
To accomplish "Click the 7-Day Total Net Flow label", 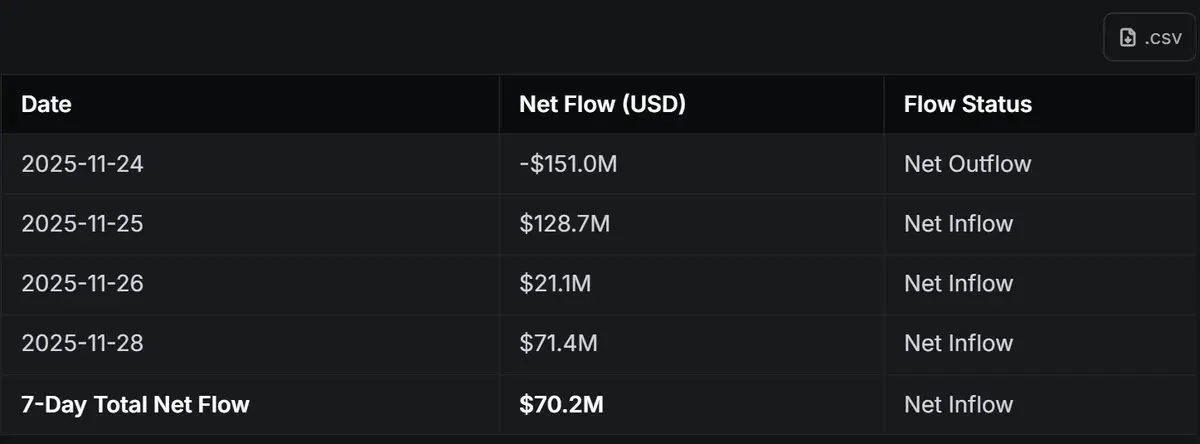I will point(135,404).
